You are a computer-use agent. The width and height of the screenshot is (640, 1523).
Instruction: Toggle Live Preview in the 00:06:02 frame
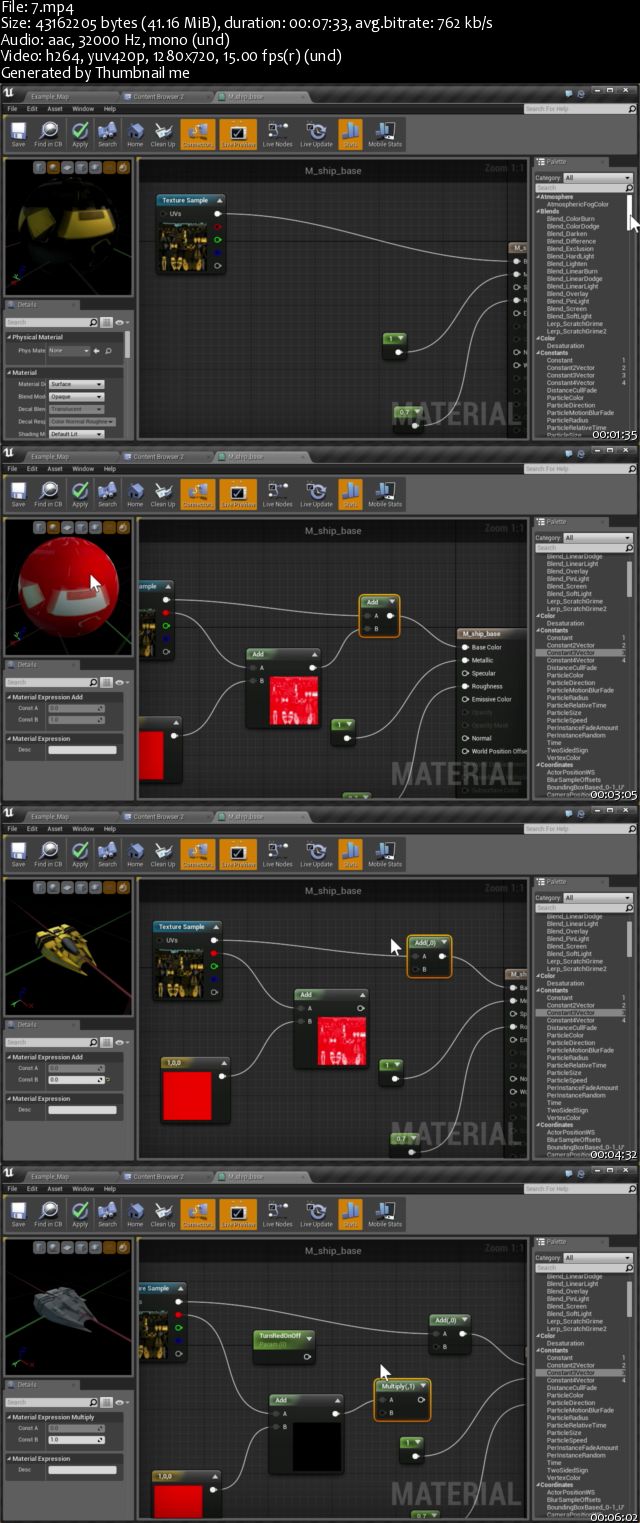(238, 1213)
